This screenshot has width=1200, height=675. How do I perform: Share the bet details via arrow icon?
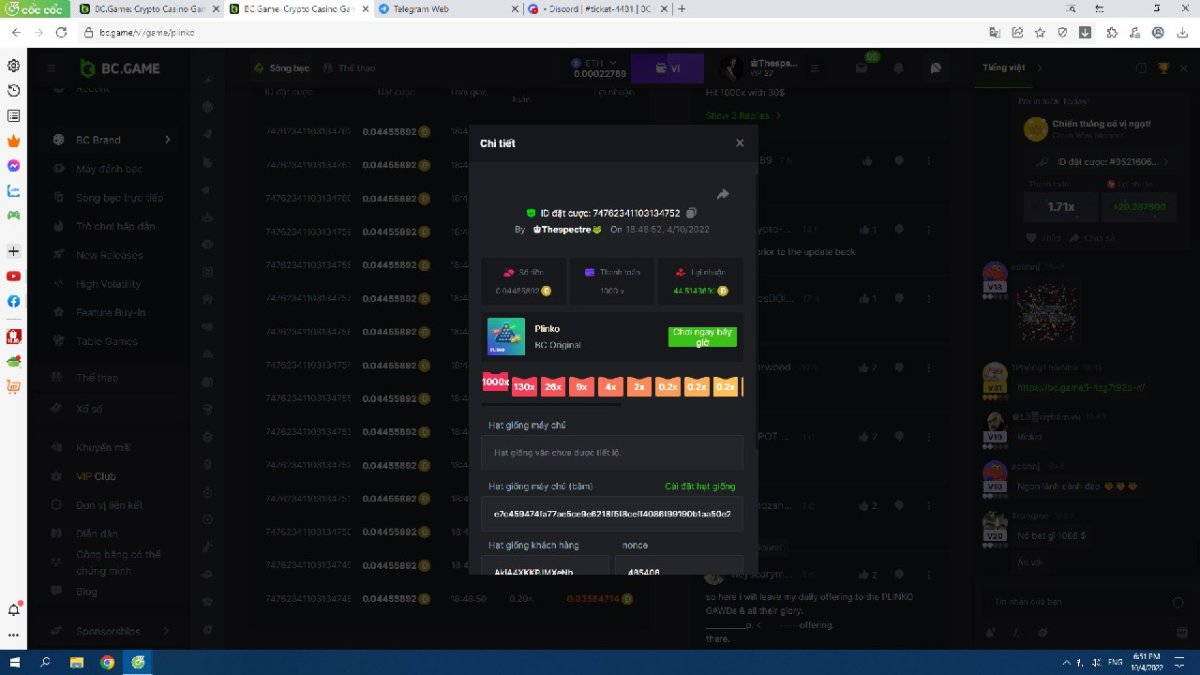723,194
